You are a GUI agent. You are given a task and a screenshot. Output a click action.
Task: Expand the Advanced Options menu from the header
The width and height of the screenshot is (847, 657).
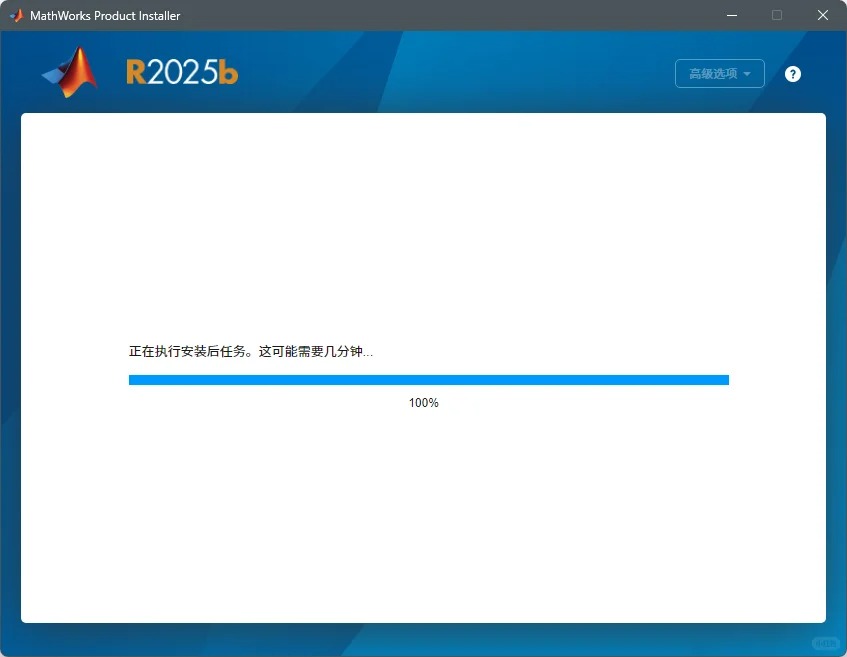[719, 73]
